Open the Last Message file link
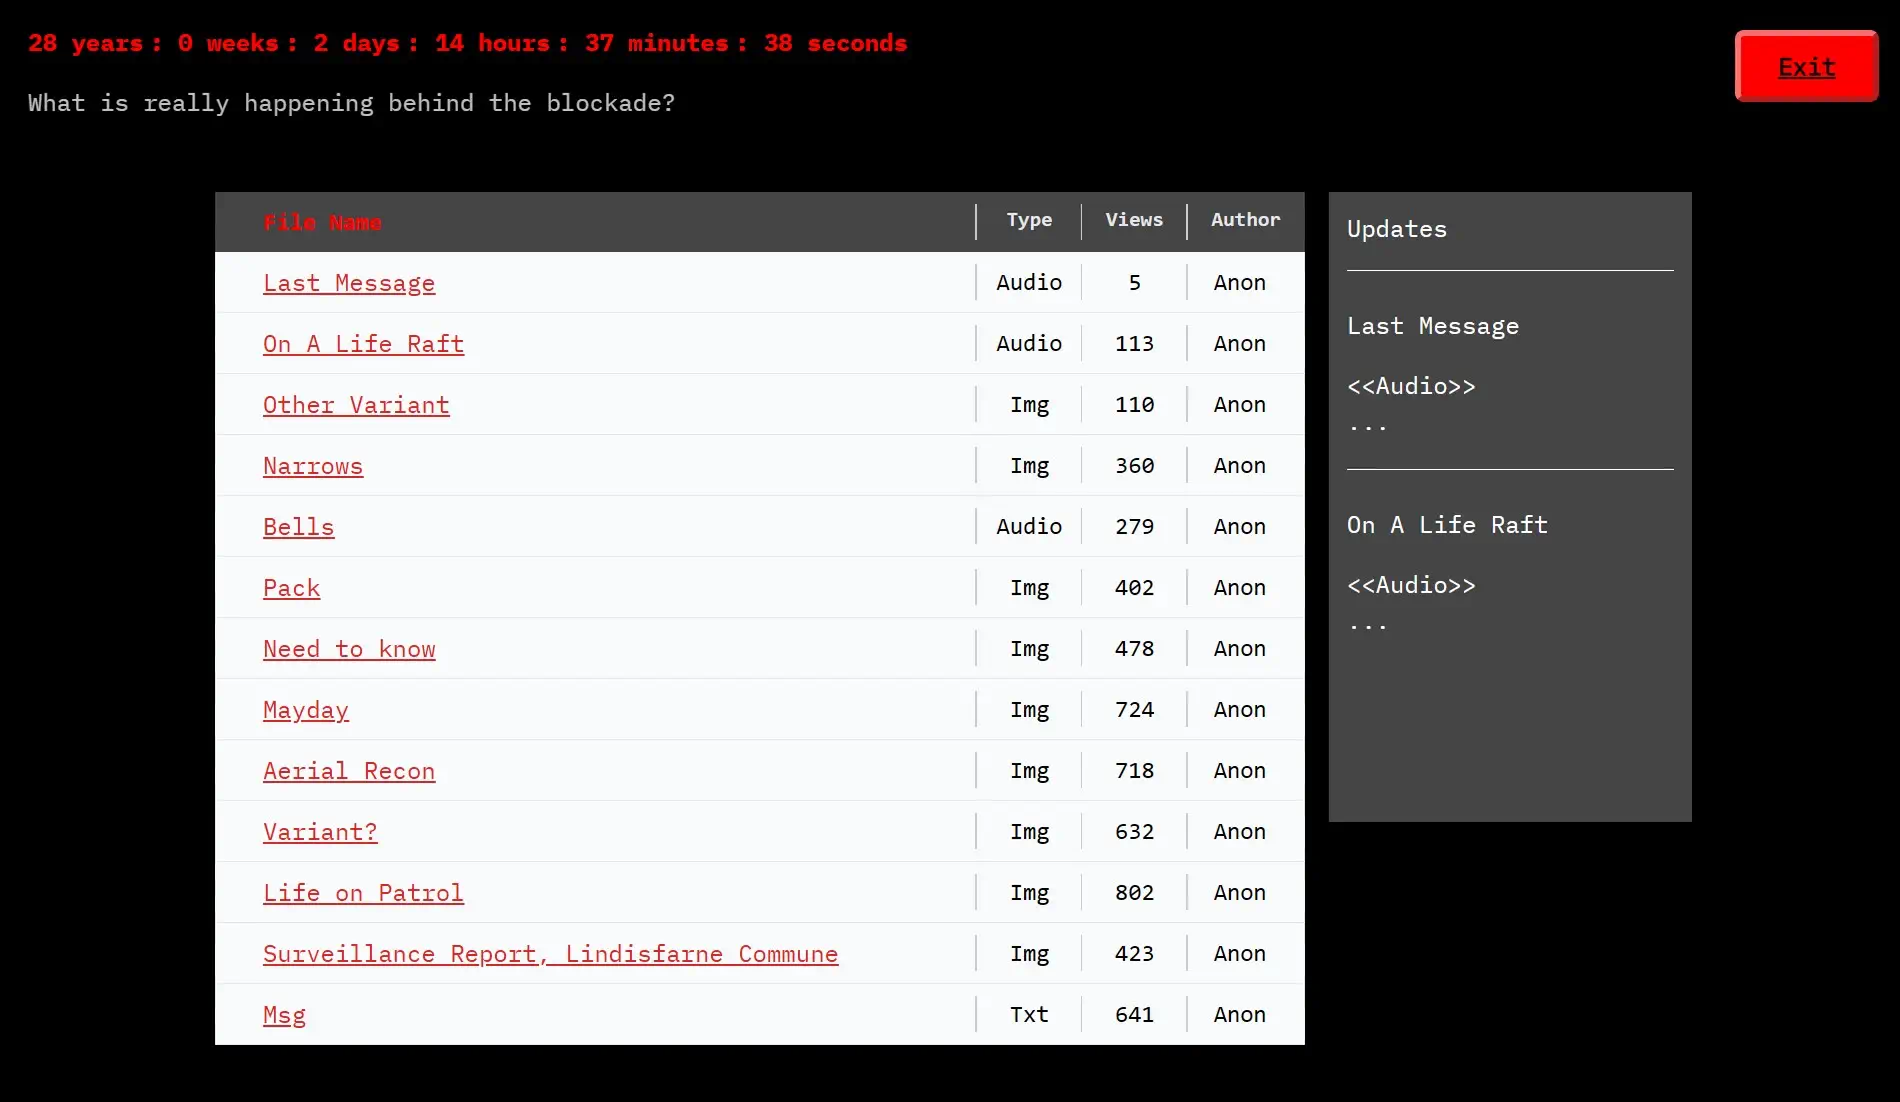The height and width of the screenshot is (1102, 1900). [349, 283]
